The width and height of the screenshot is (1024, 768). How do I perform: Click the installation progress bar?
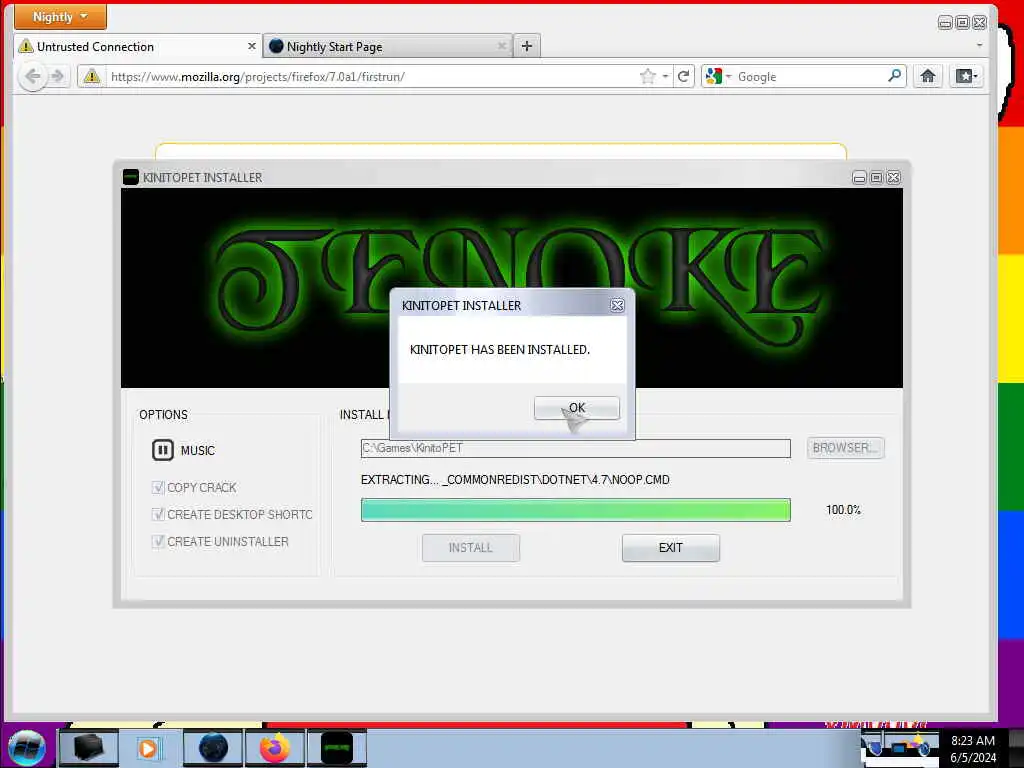coord(575,510)
